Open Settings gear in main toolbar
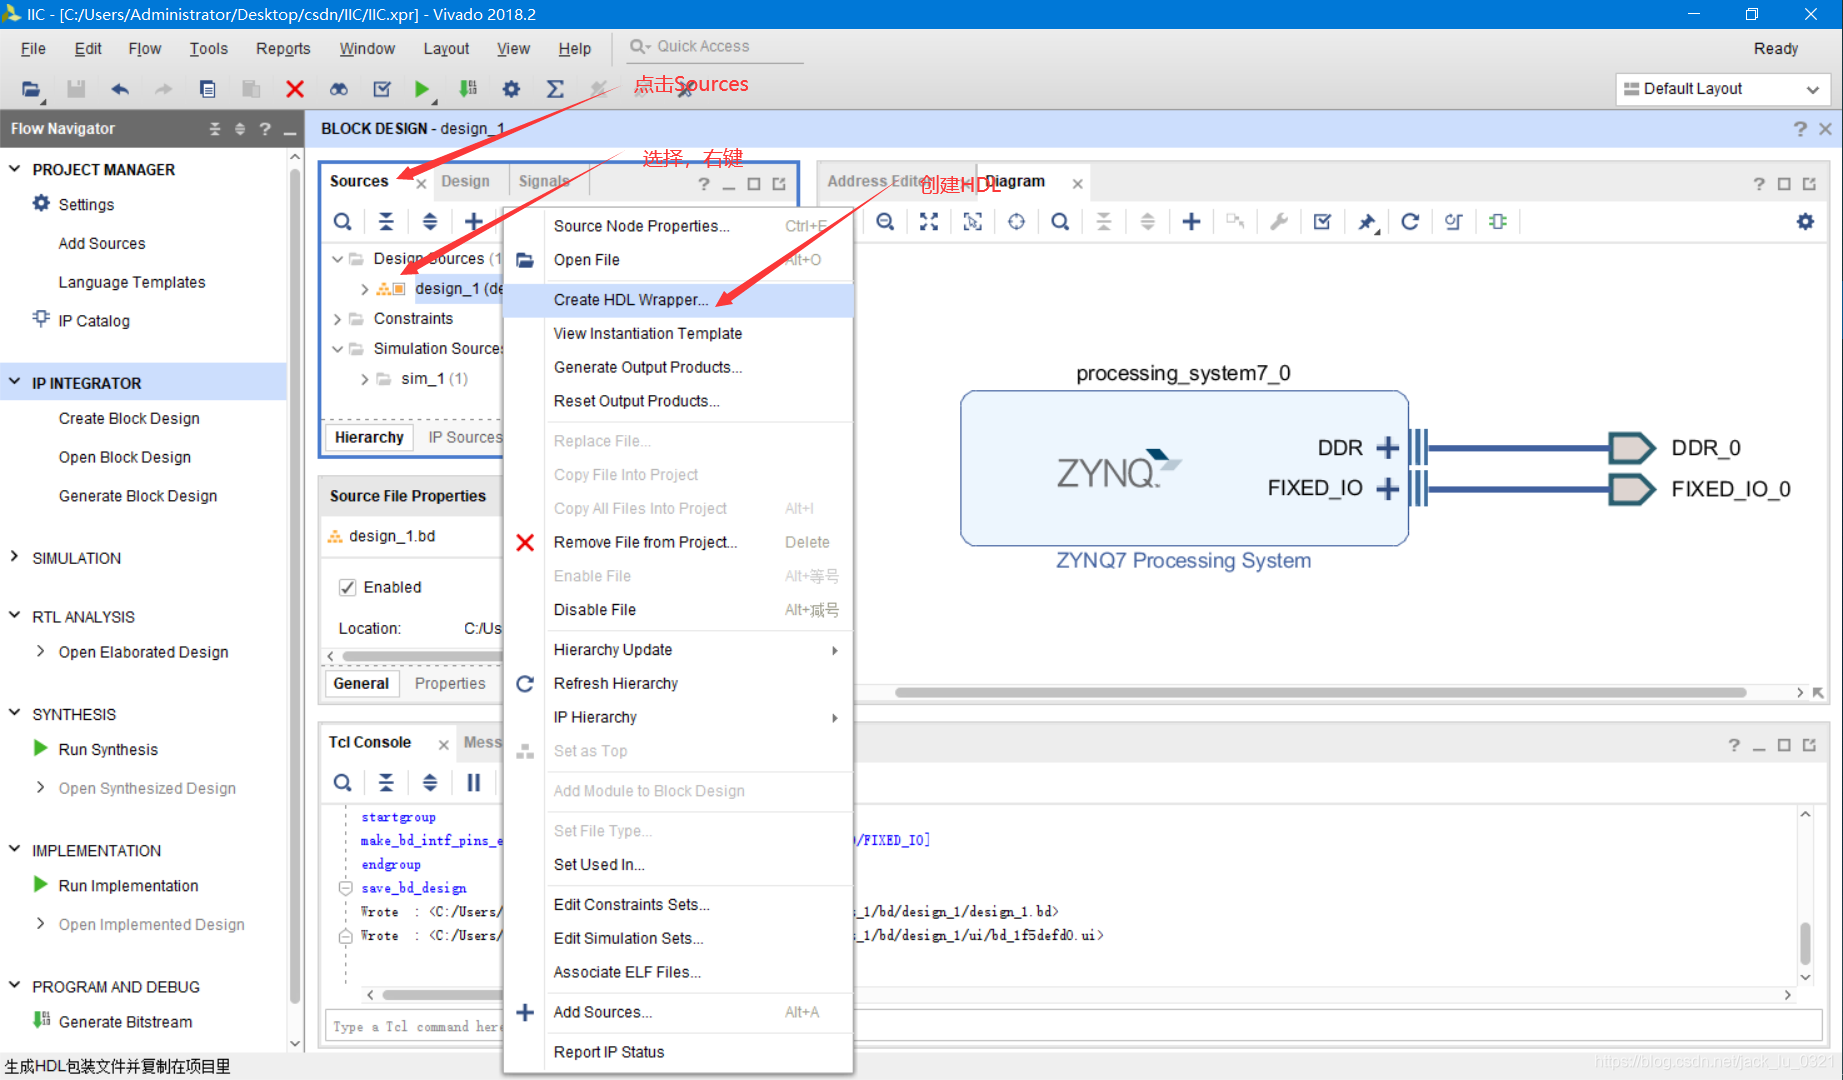The height and width of the screenshot is (1080, 1843). click(x=511, y=89)
